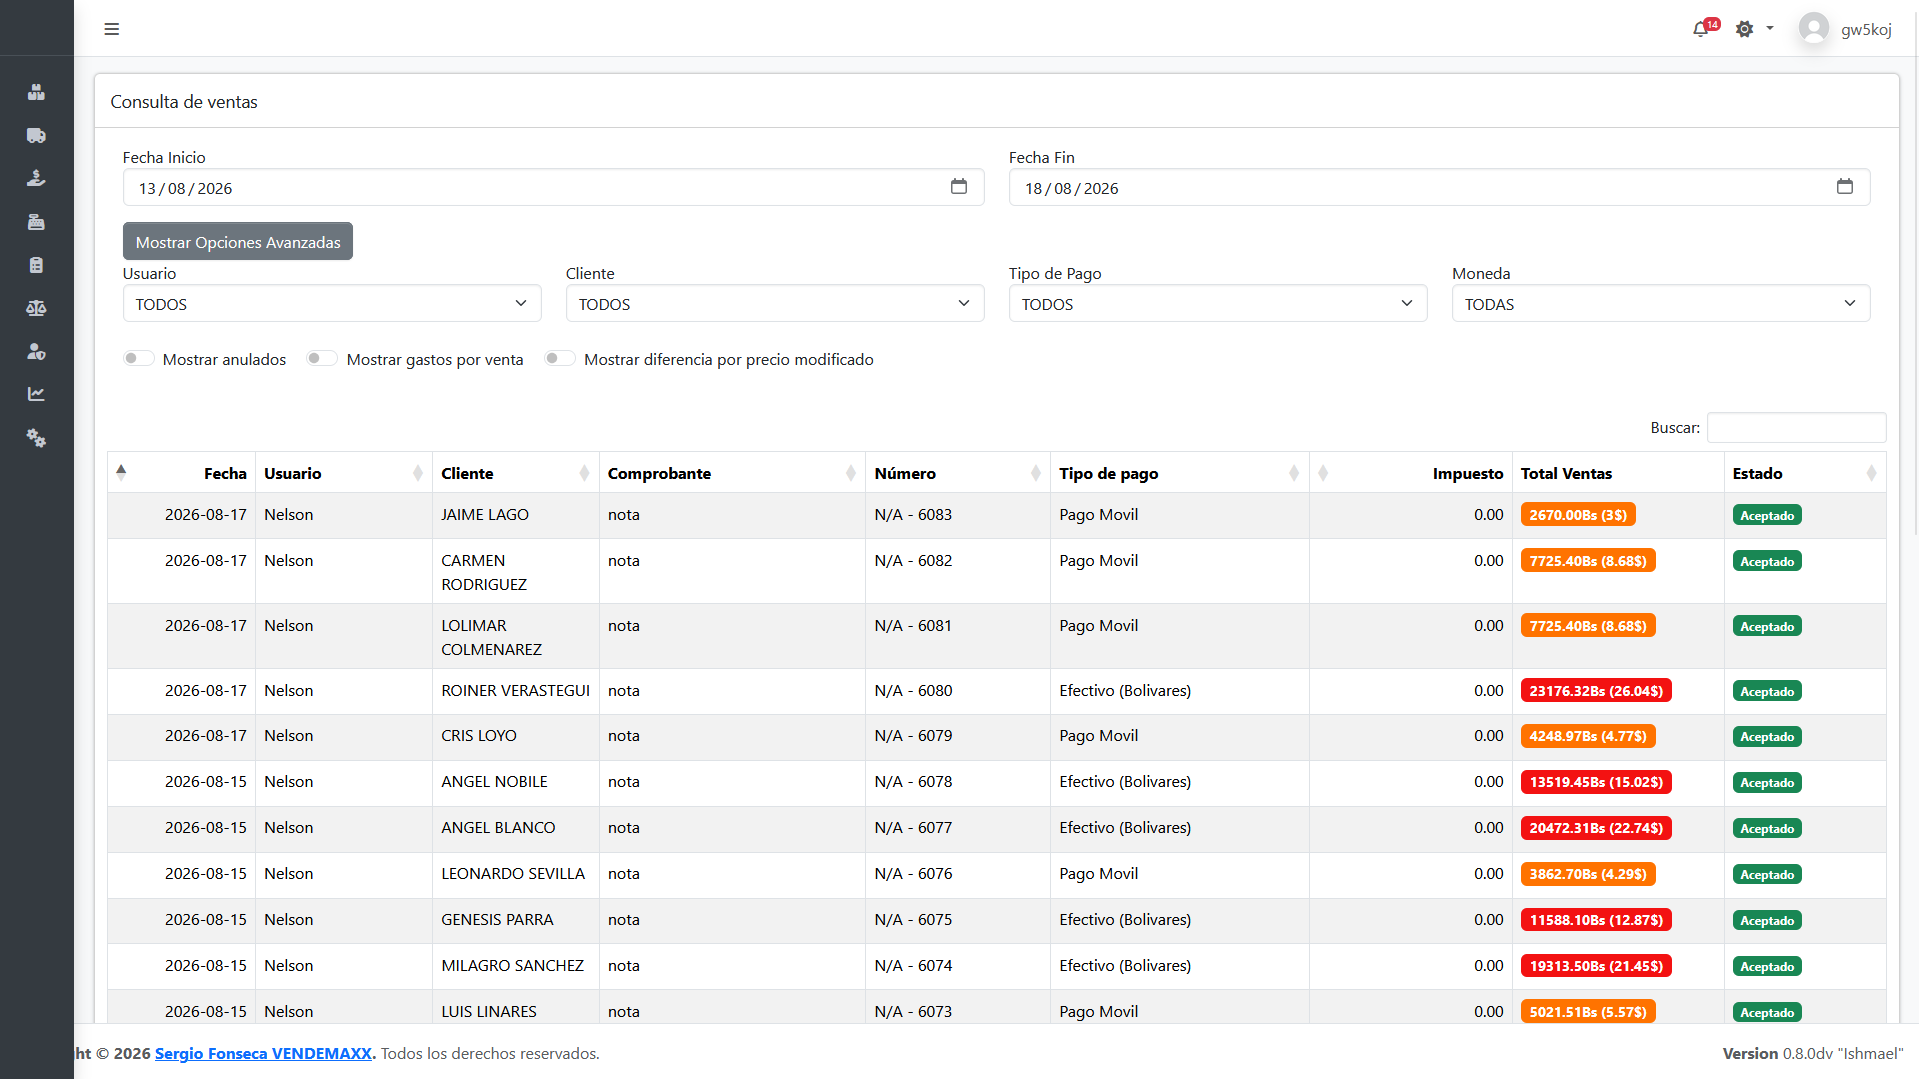Enable Mostrar diferencia por precio modificado switch
Image resolution: width=1919 pixels, height=1079 pixels.
(560, 359)
